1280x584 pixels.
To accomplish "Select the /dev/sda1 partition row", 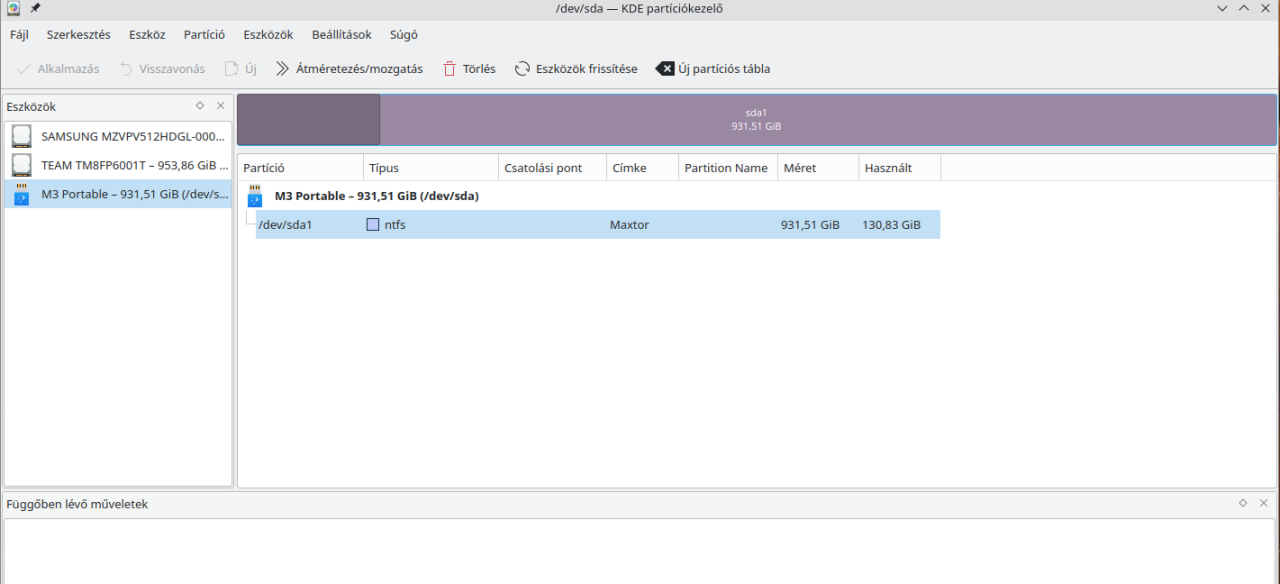I will [x=597, y=225].
